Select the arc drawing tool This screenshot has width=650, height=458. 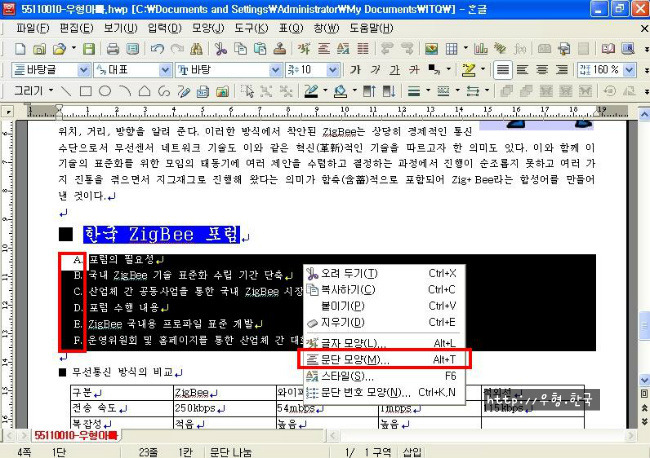tap(125, 91)
